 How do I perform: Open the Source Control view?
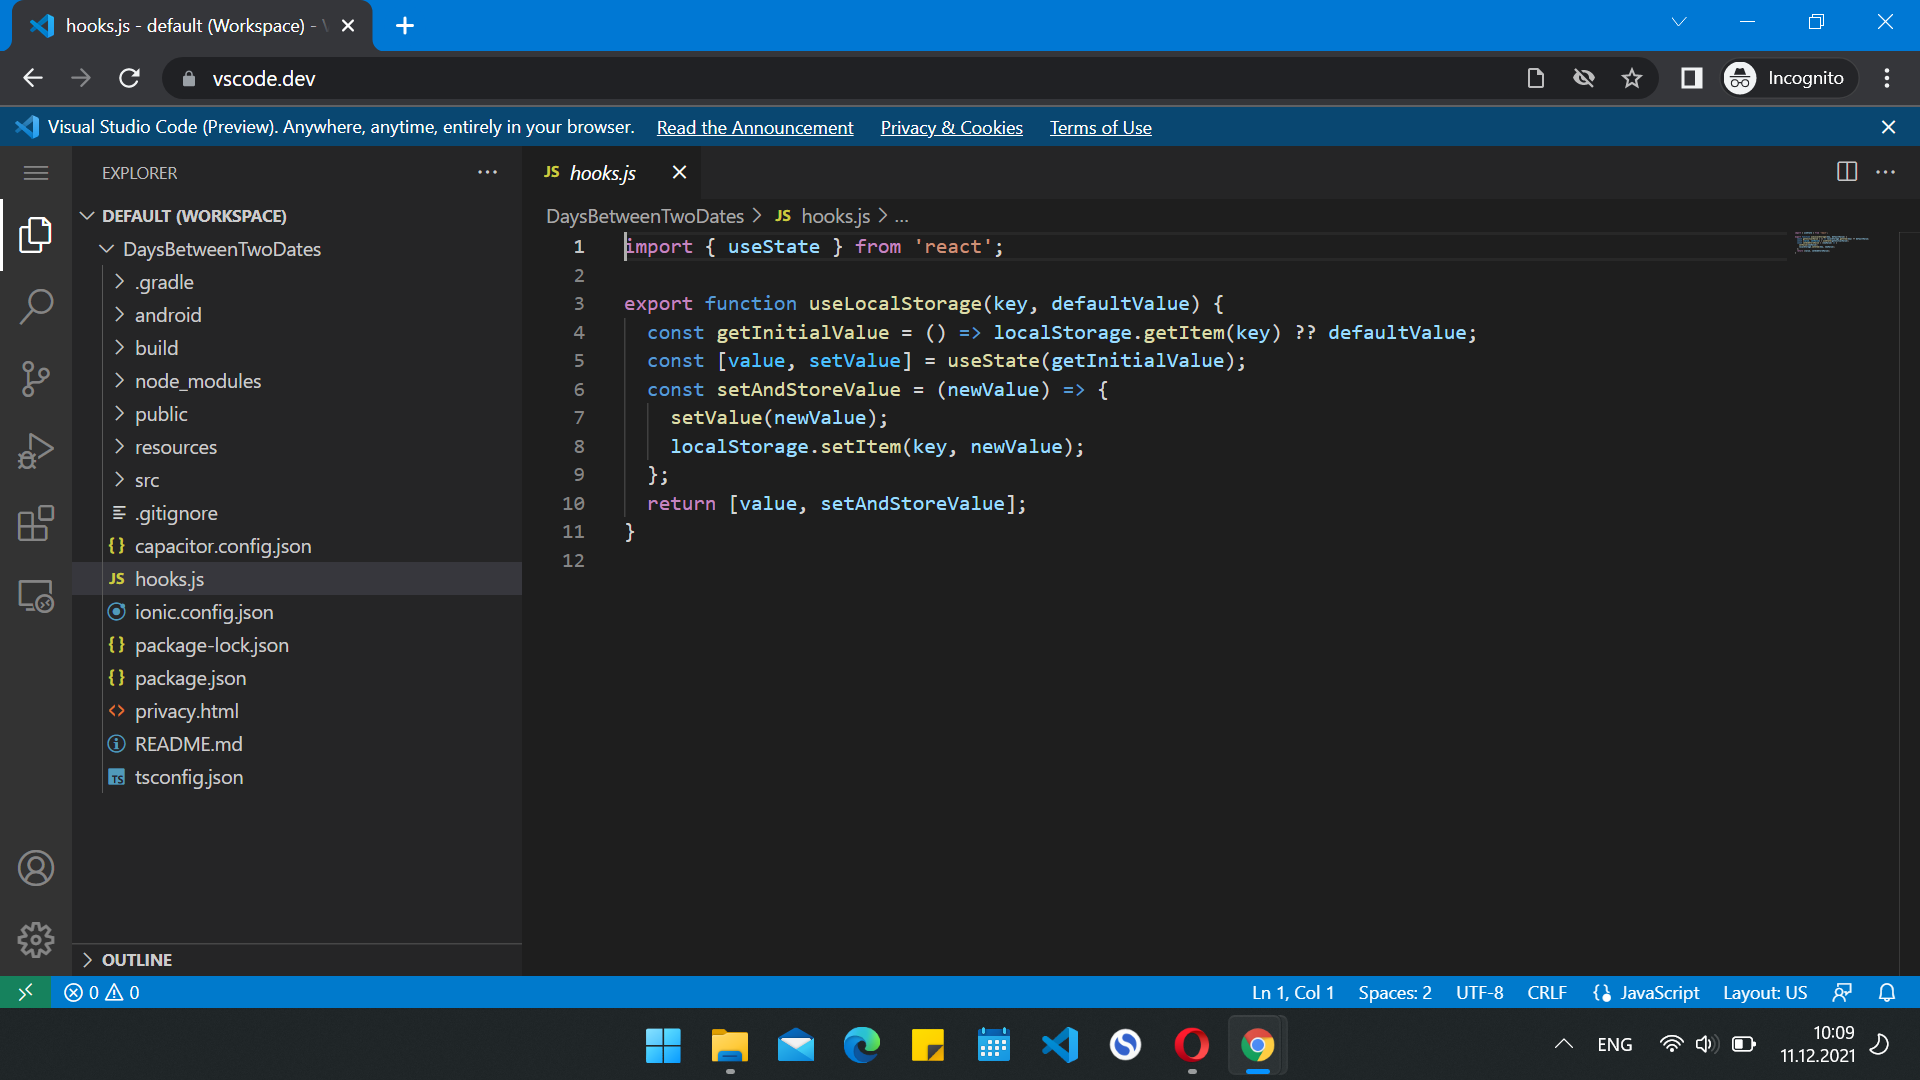36,379
